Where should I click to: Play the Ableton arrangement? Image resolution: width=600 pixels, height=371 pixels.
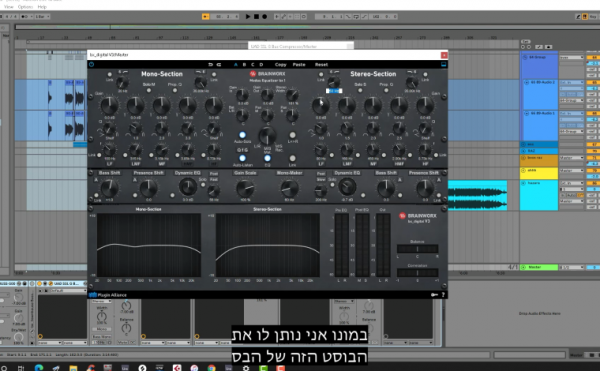tap(248, 16)
